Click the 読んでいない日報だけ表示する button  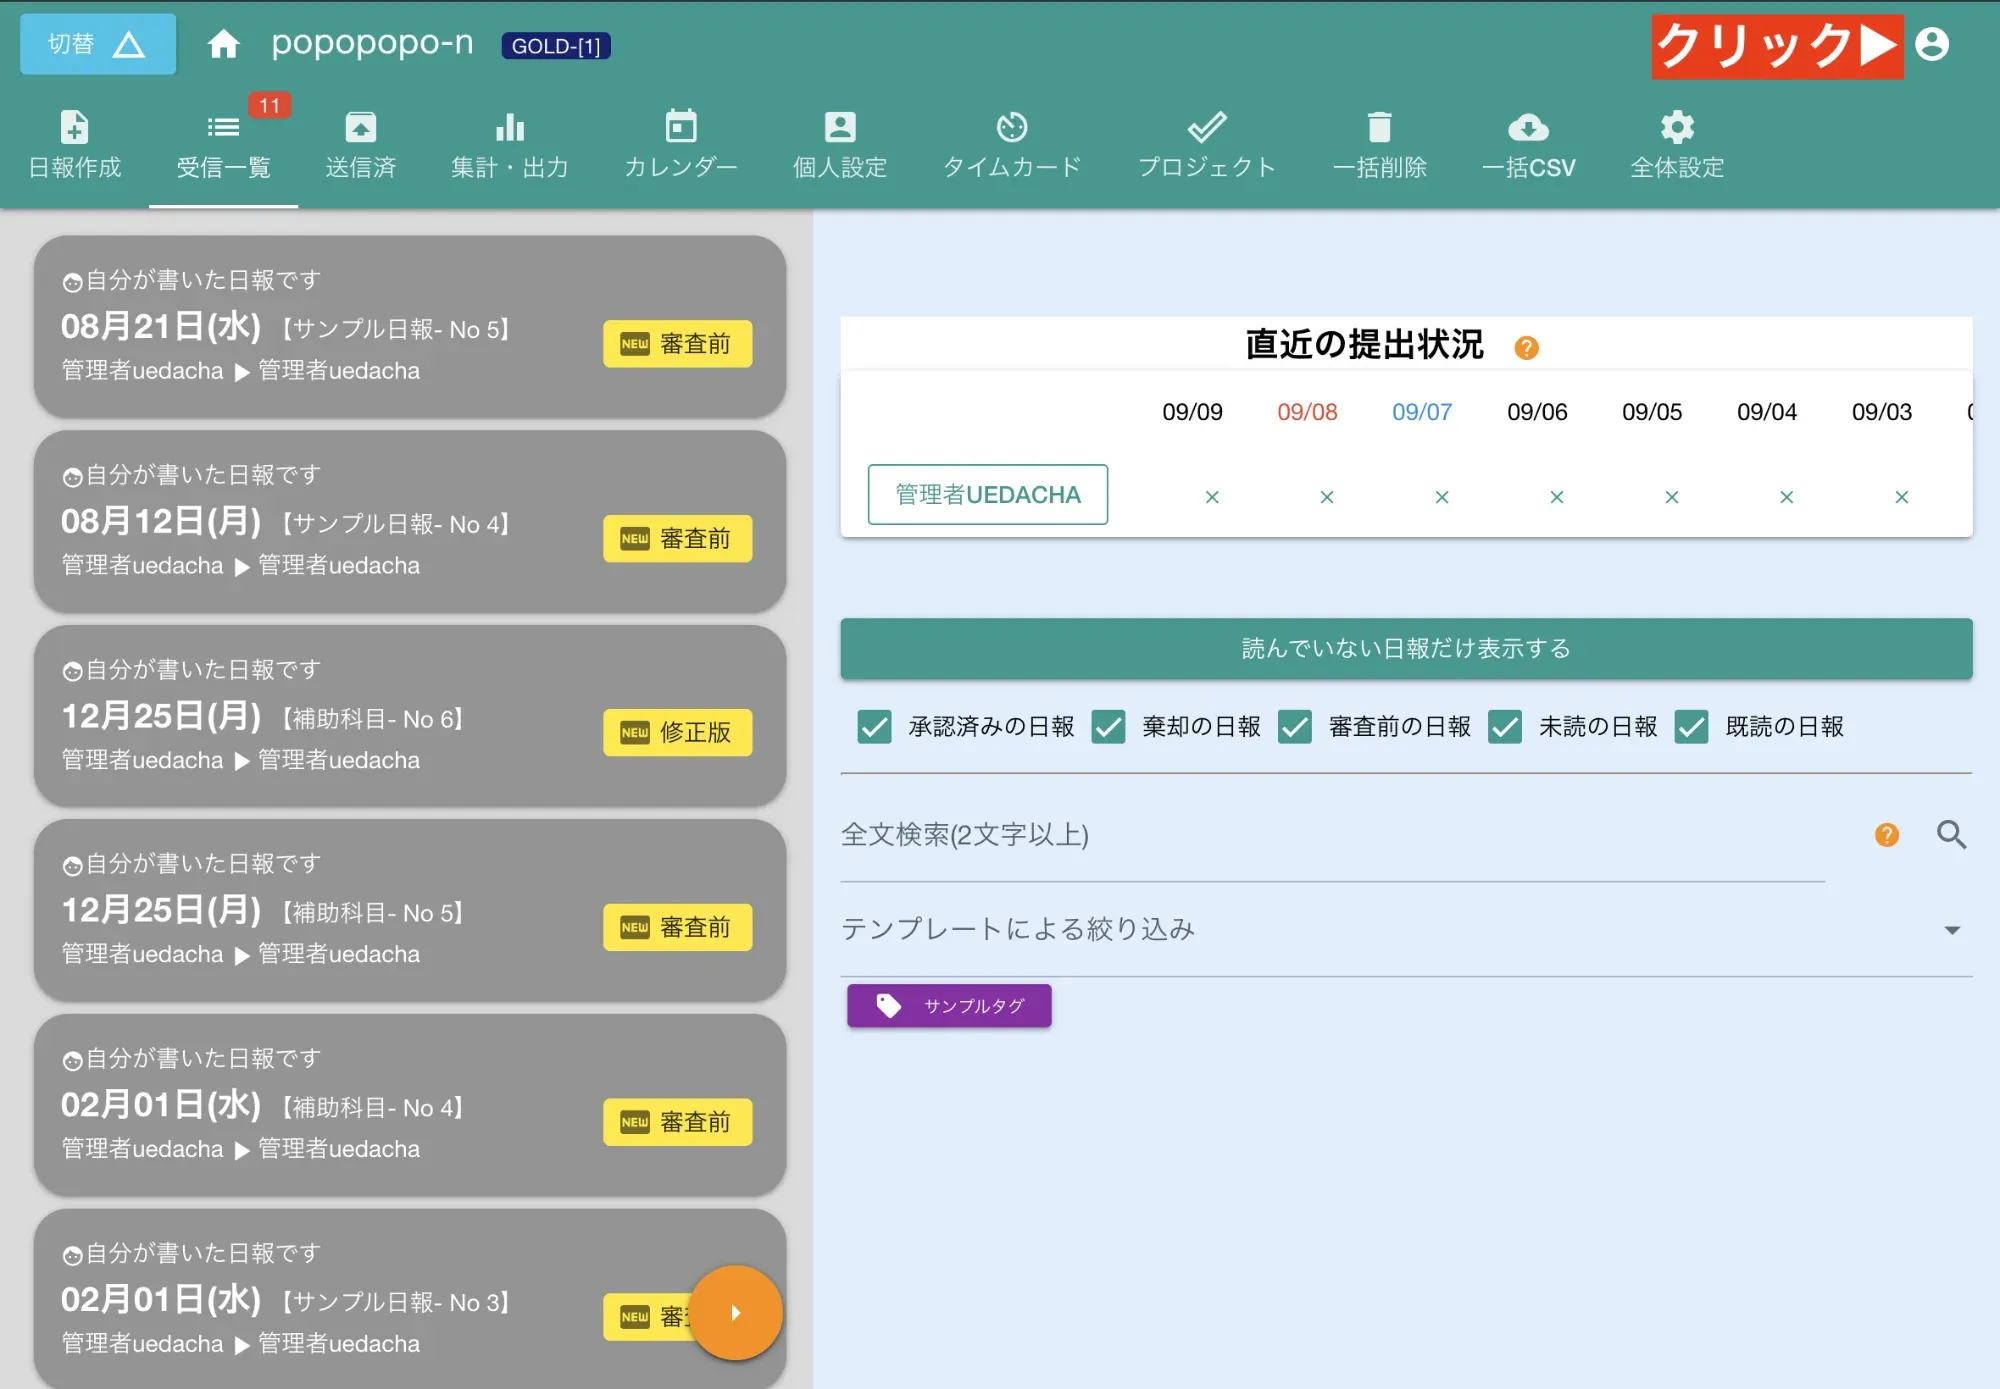click(x=1406, y=648)
